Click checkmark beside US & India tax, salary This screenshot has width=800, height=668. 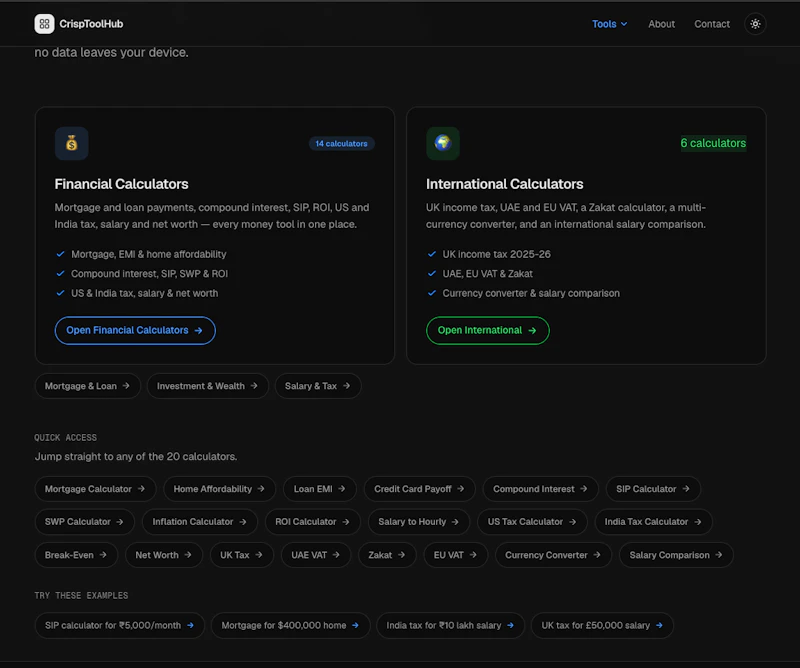(x=60, y=293)
